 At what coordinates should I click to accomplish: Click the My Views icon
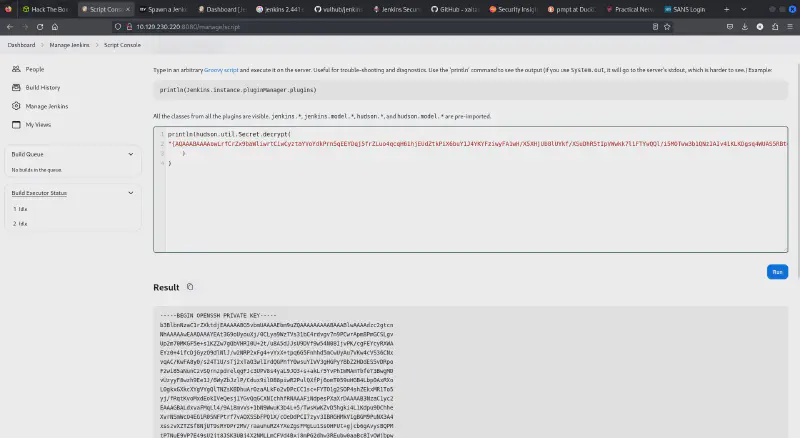coord(16,124)
